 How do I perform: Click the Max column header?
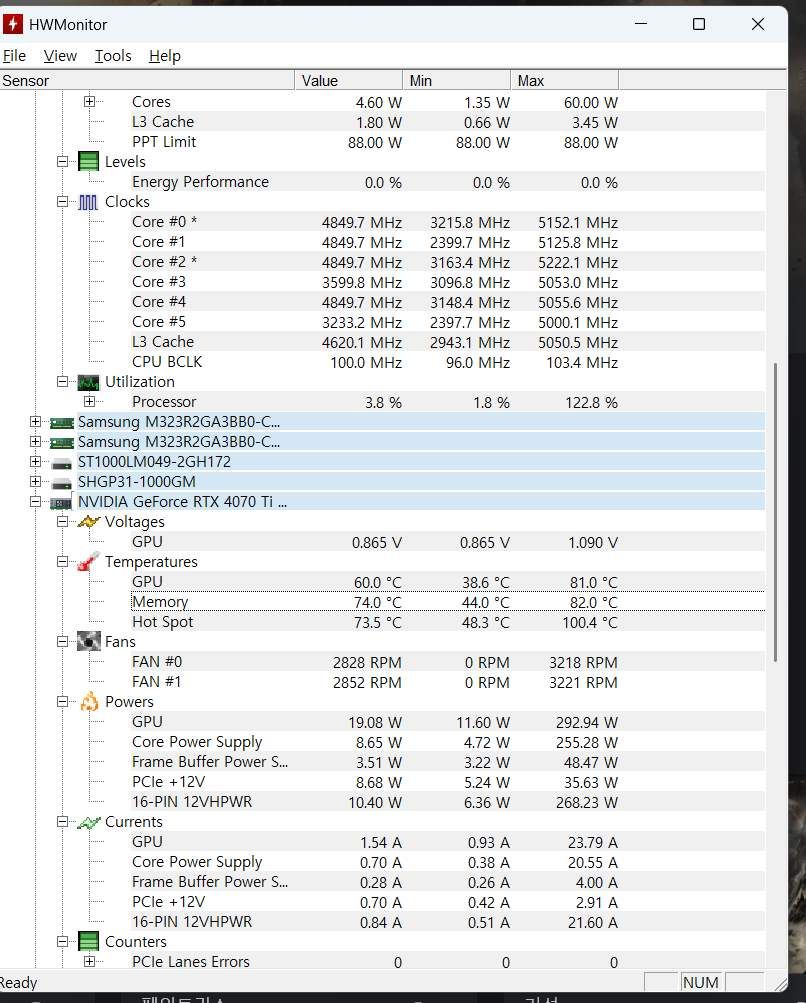[x=565, y=80]
